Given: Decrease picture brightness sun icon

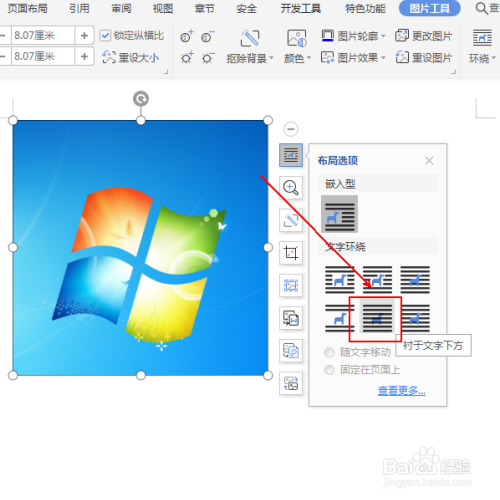Looking at the screenshot, I should point(207,58).
